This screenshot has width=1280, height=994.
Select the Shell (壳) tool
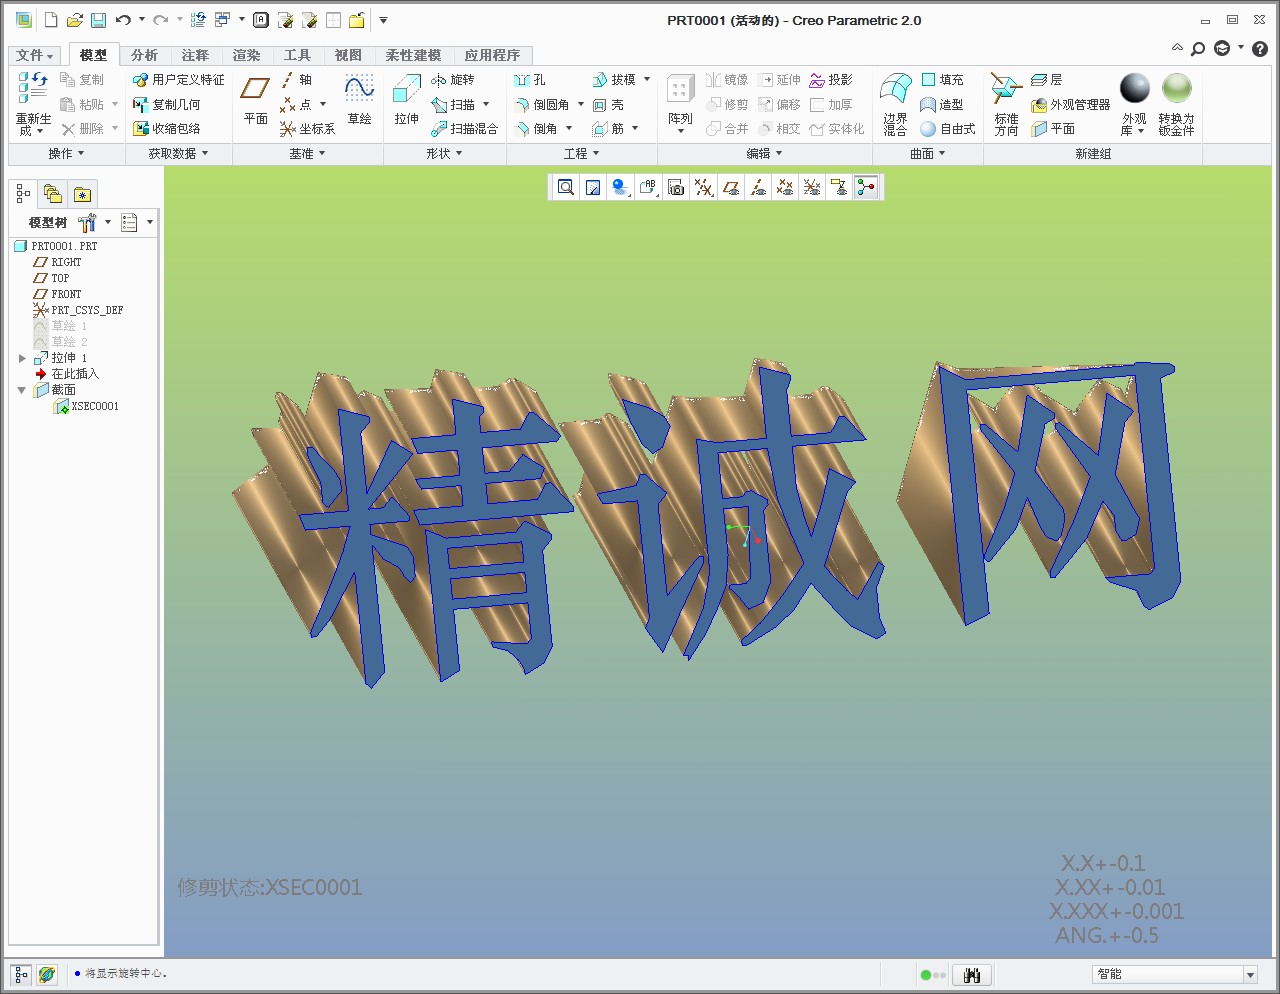(608, 104)
